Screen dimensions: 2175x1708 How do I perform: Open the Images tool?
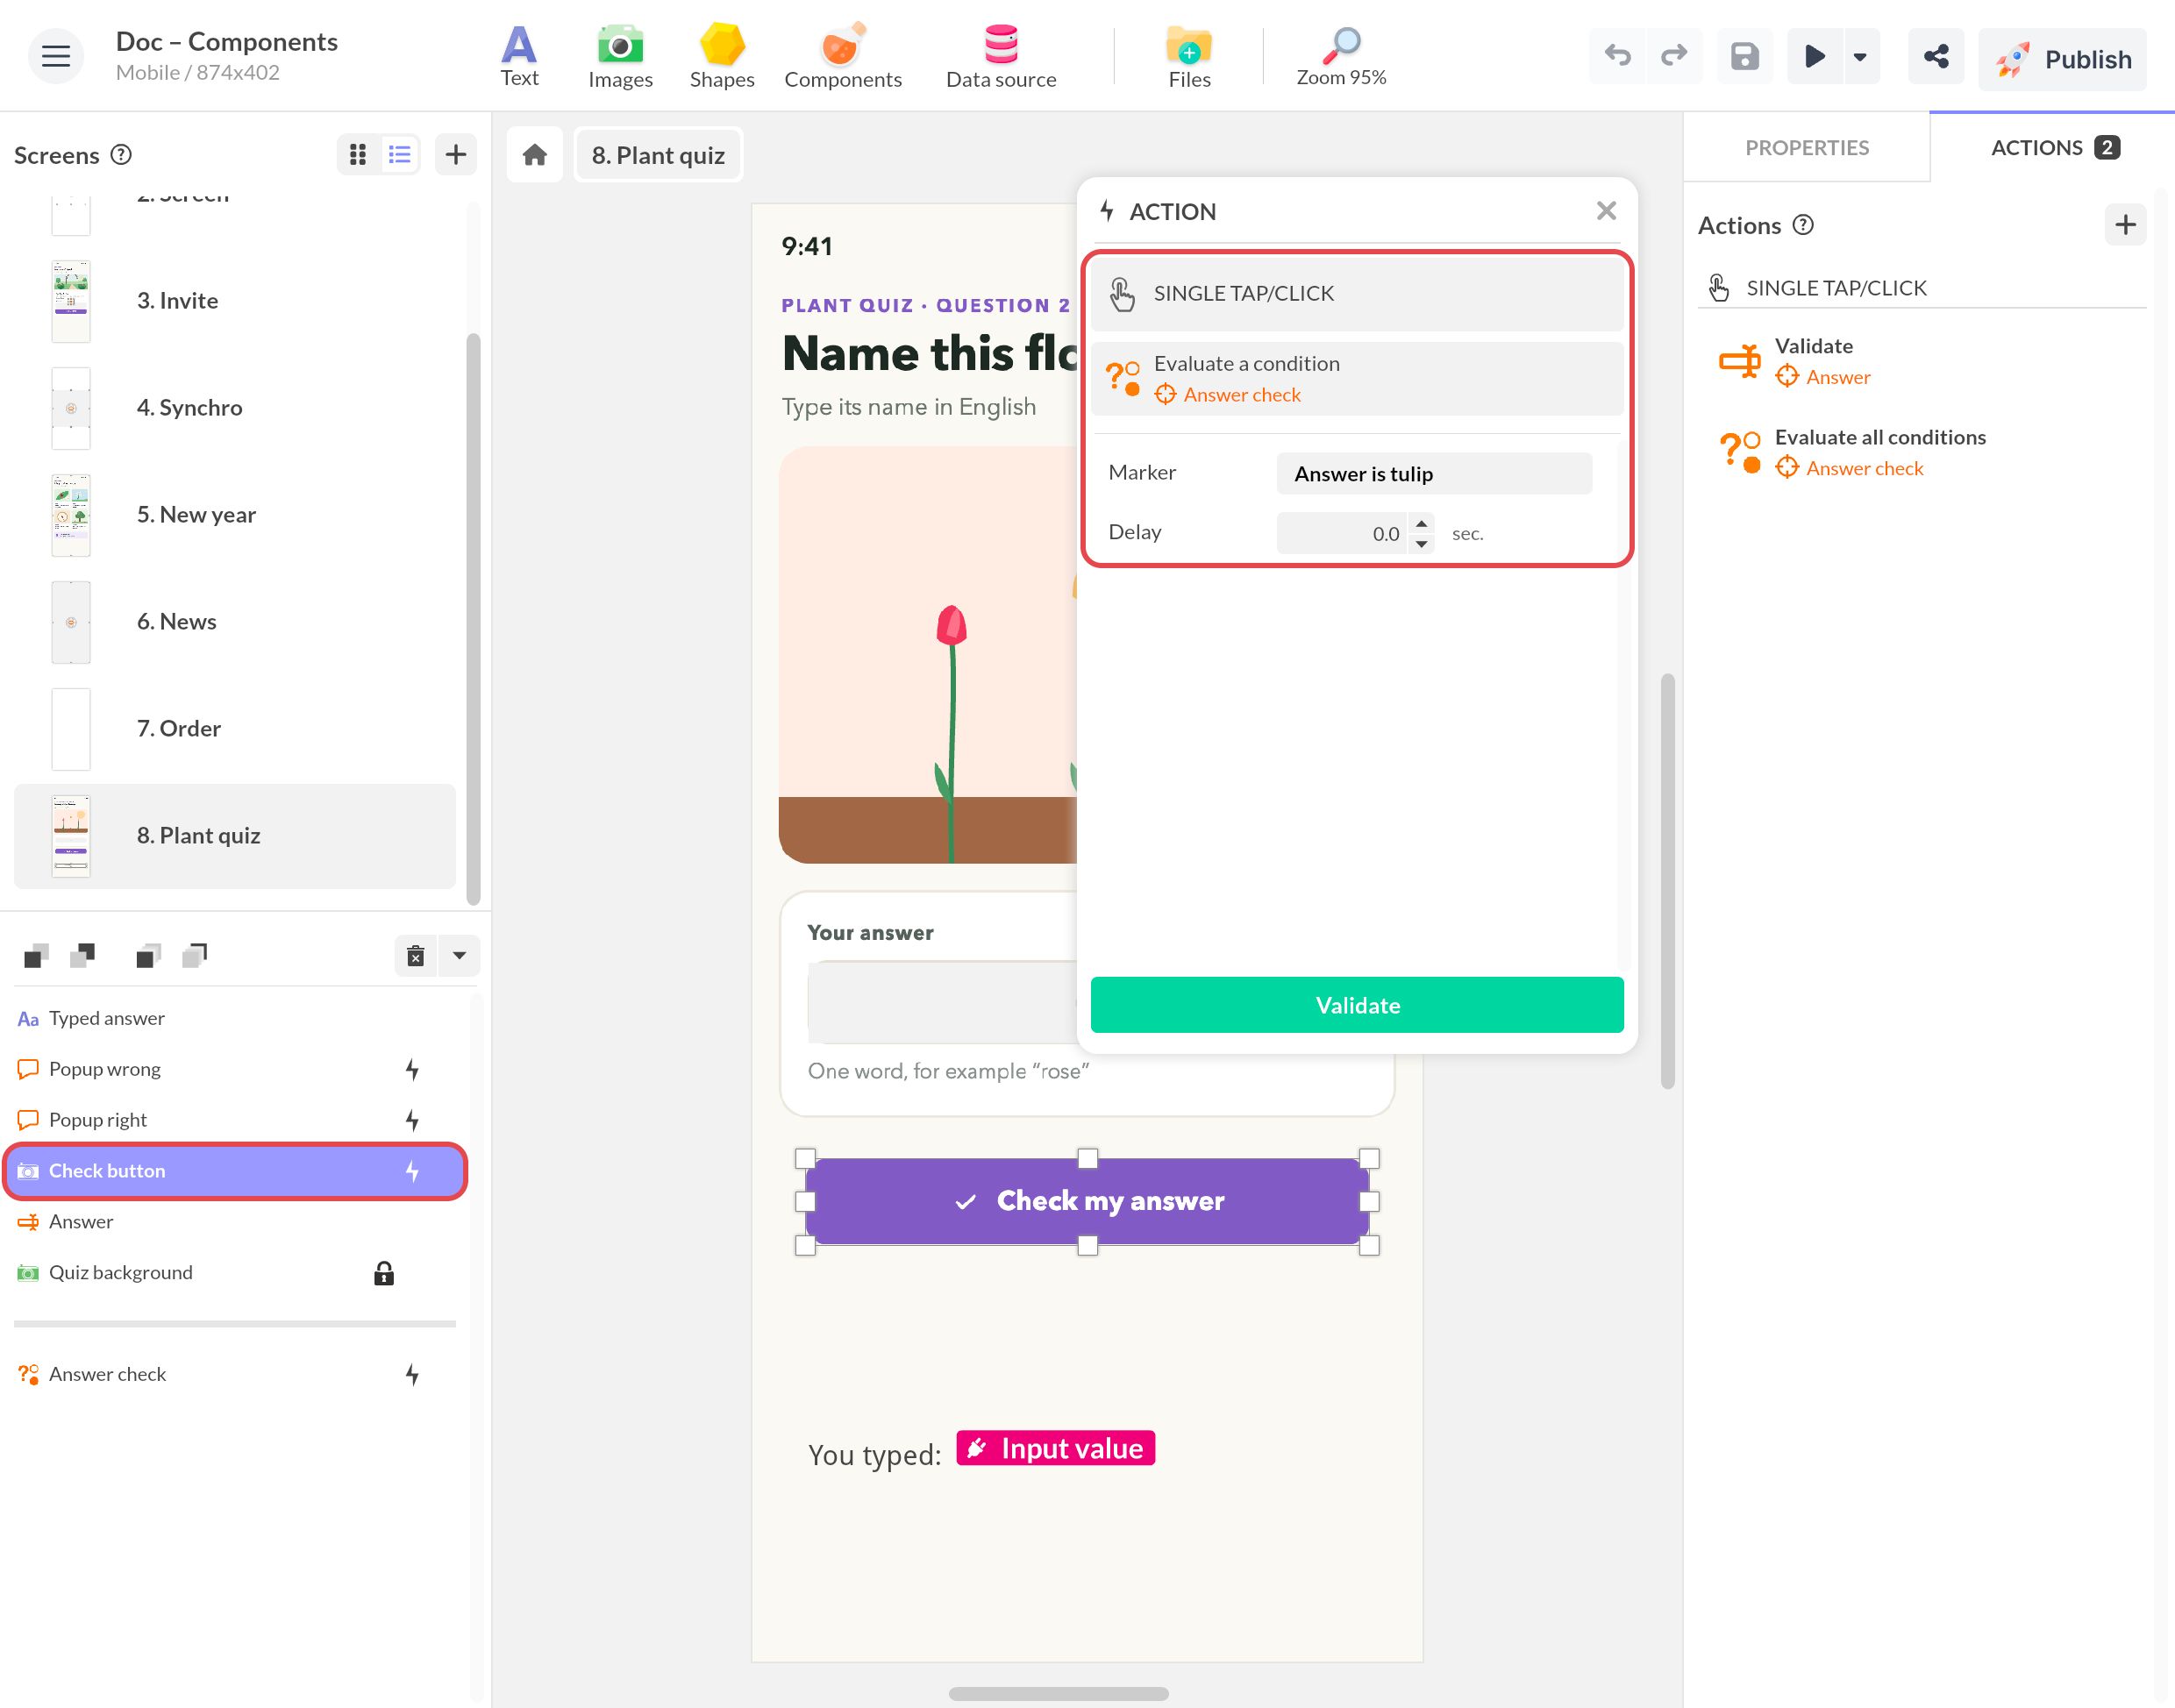point(620,57)
